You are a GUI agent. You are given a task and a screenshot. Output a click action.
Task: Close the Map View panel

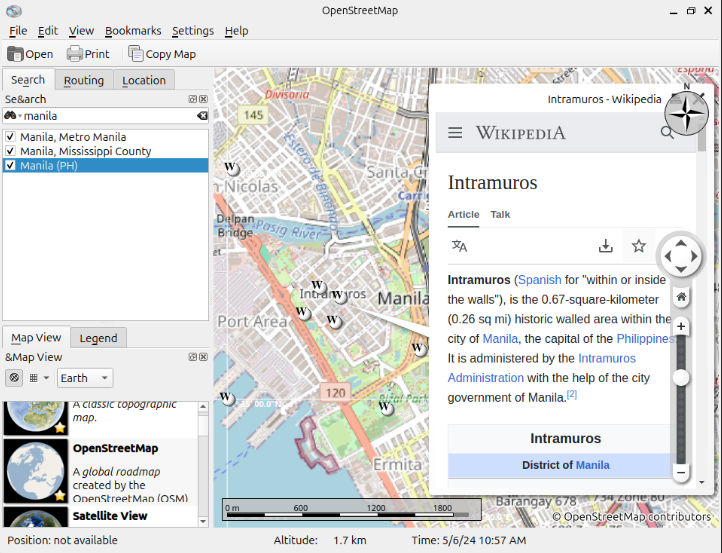click(203, 357)
